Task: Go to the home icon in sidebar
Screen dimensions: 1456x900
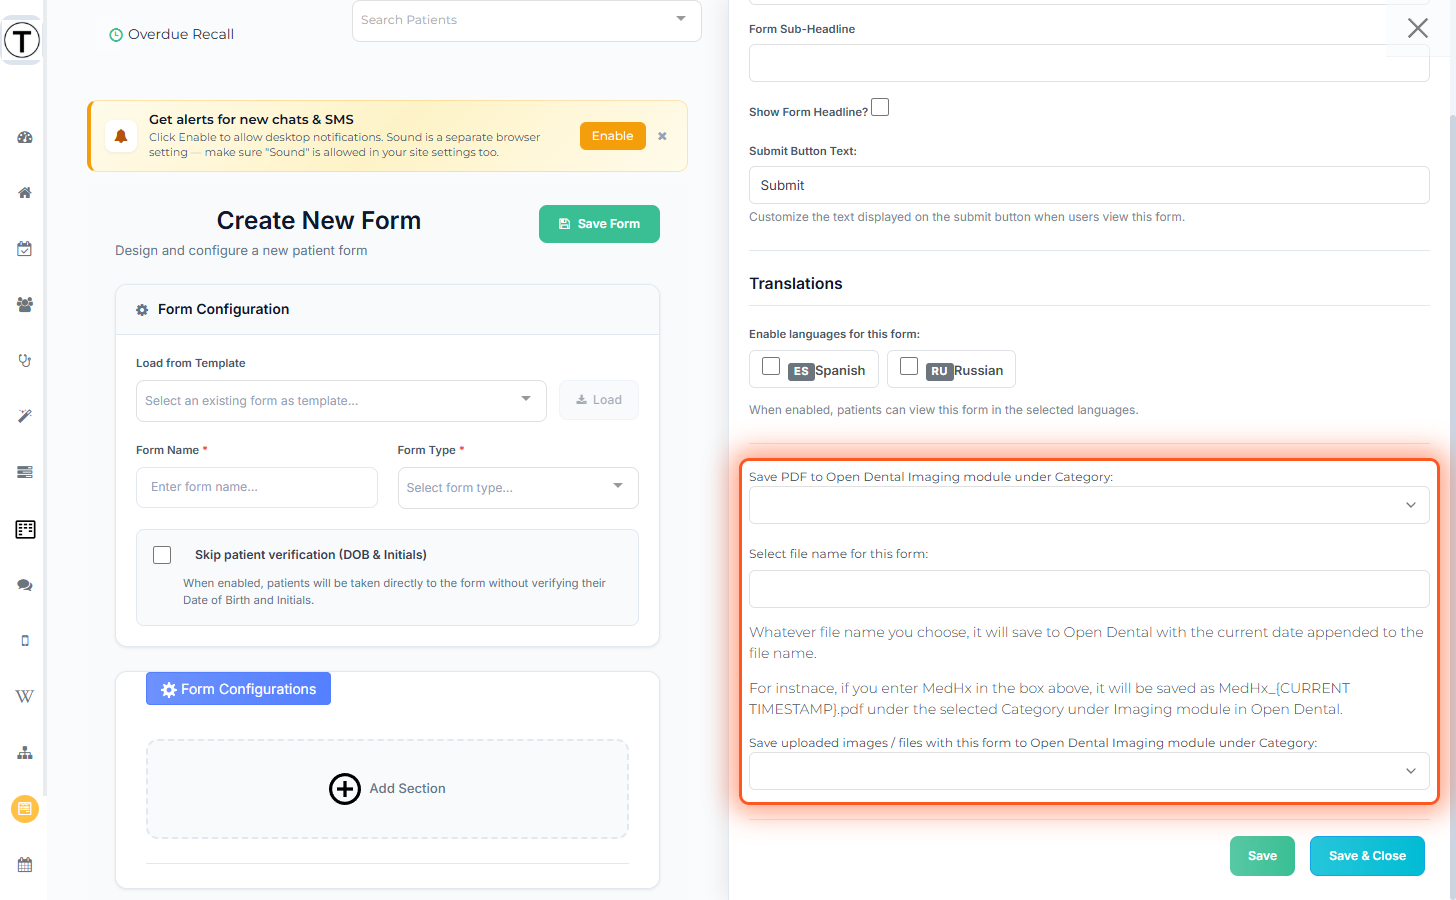Action: point(25,193)
